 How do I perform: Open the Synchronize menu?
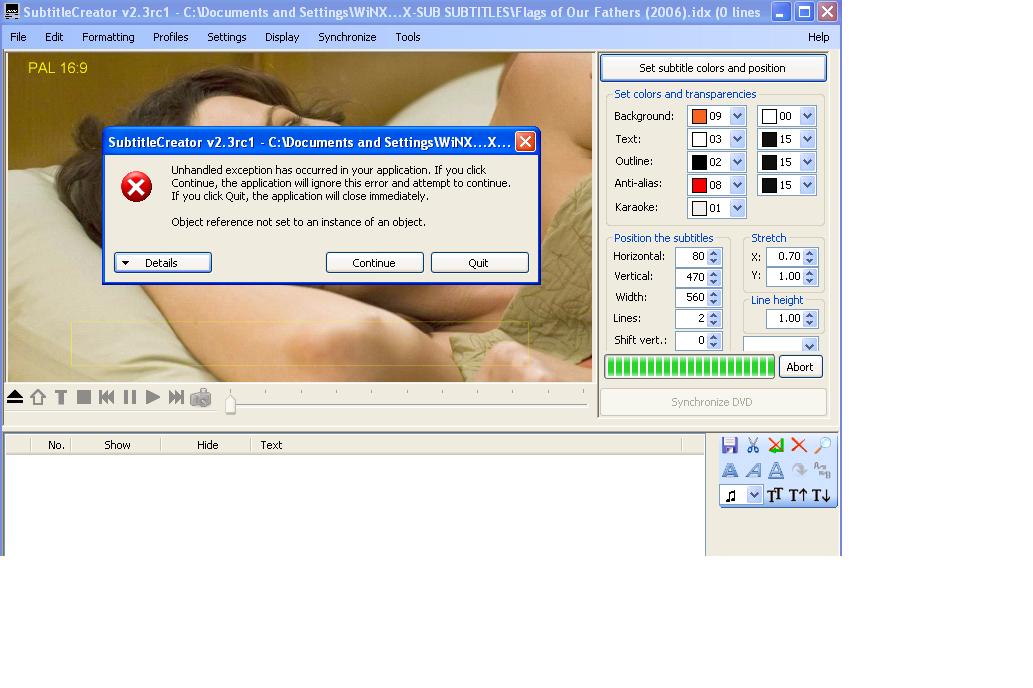tap(347, 37)
